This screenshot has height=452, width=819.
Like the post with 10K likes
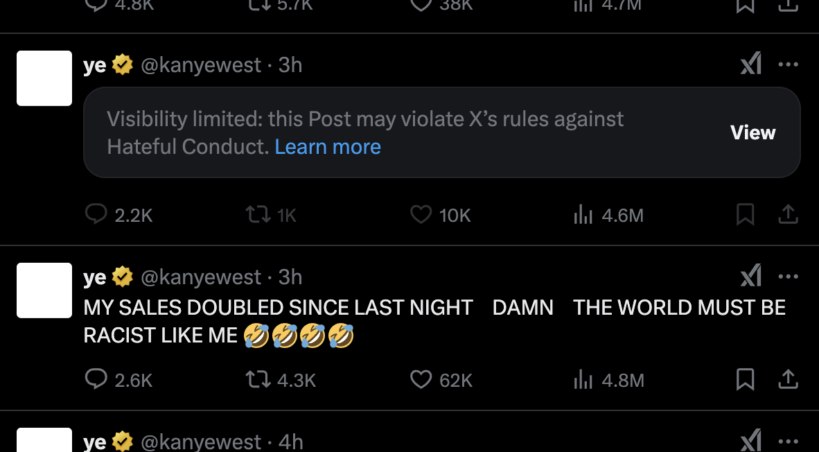coord(421,215)
